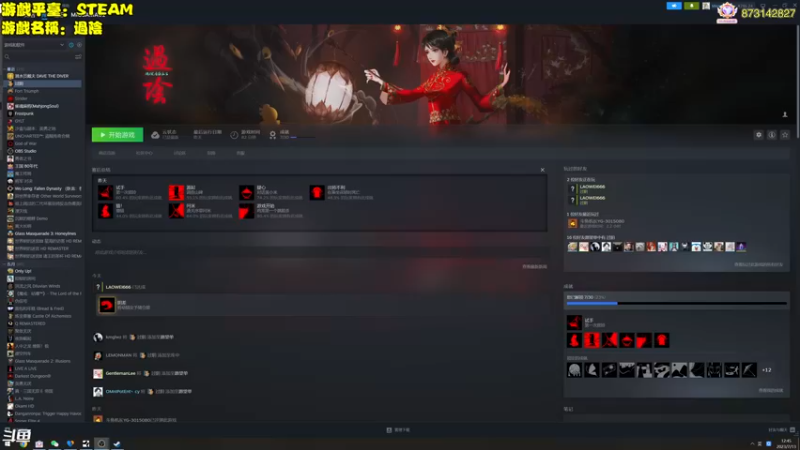Click the red shirt achievement icon in right panel

pos(662,340)
